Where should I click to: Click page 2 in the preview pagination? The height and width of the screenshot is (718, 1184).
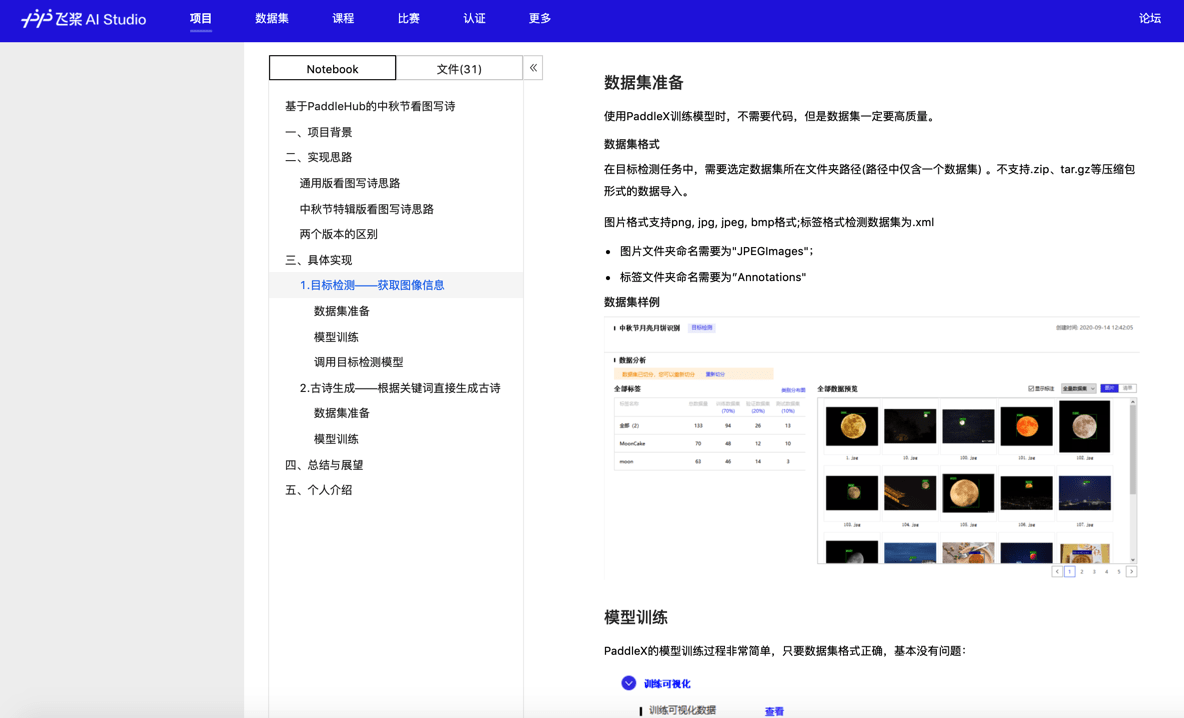click(1081, 572)
